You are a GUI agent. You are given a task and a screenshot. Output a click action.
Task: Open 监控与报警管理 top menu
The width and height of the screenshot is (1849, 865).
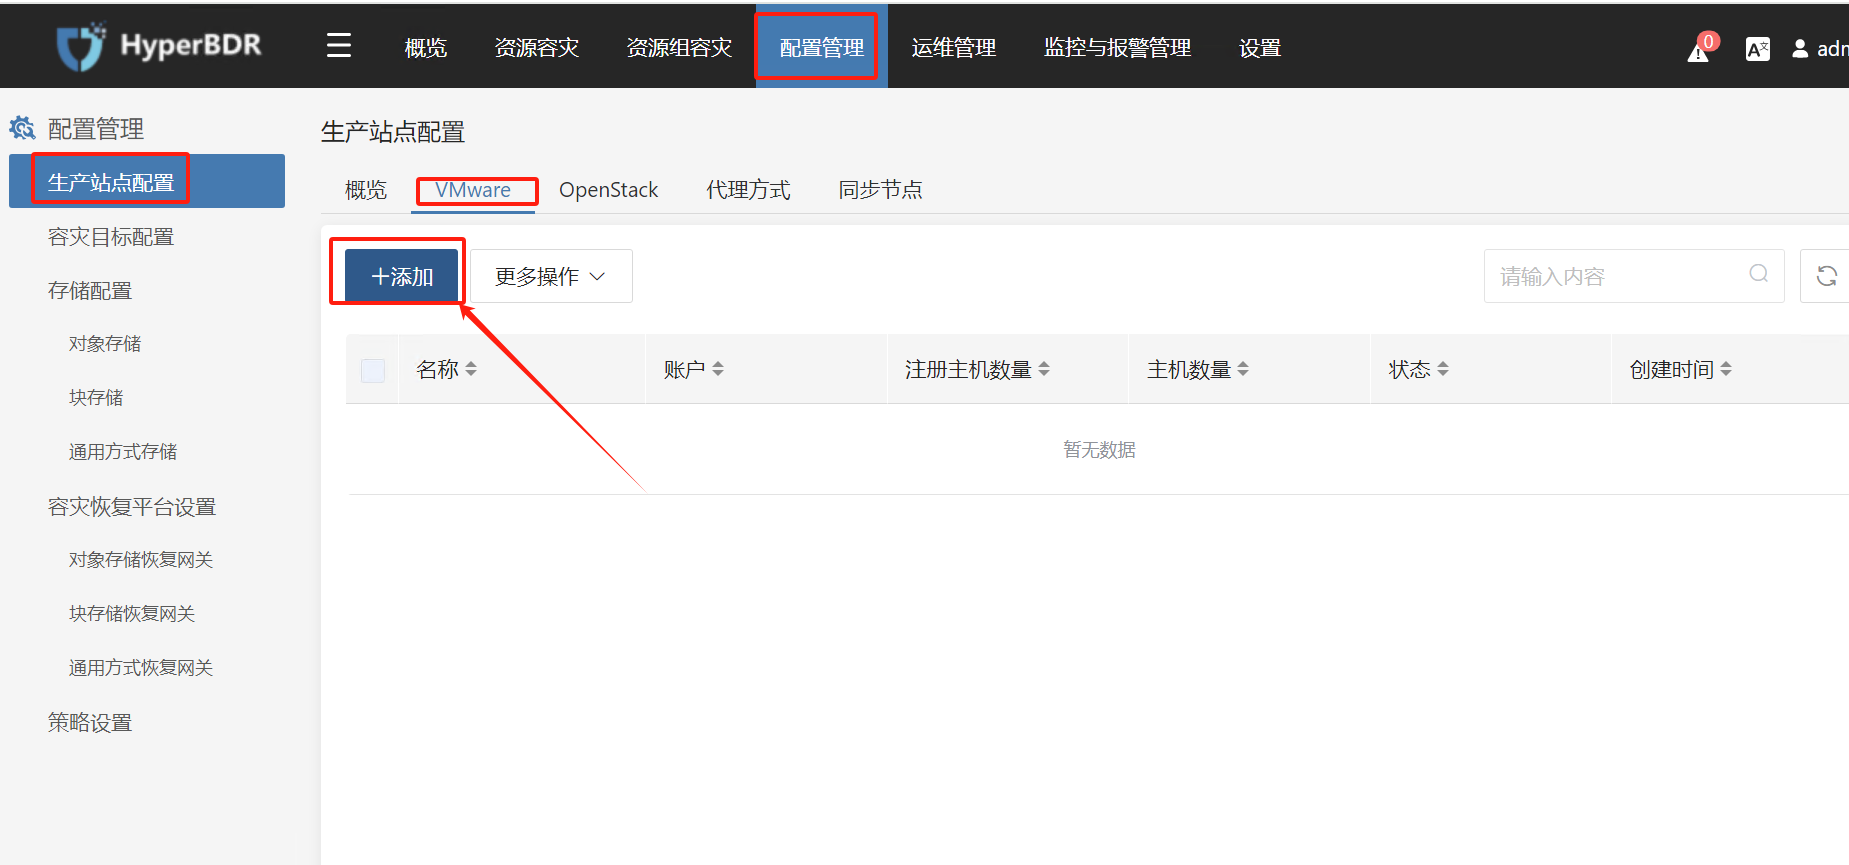1118,48
